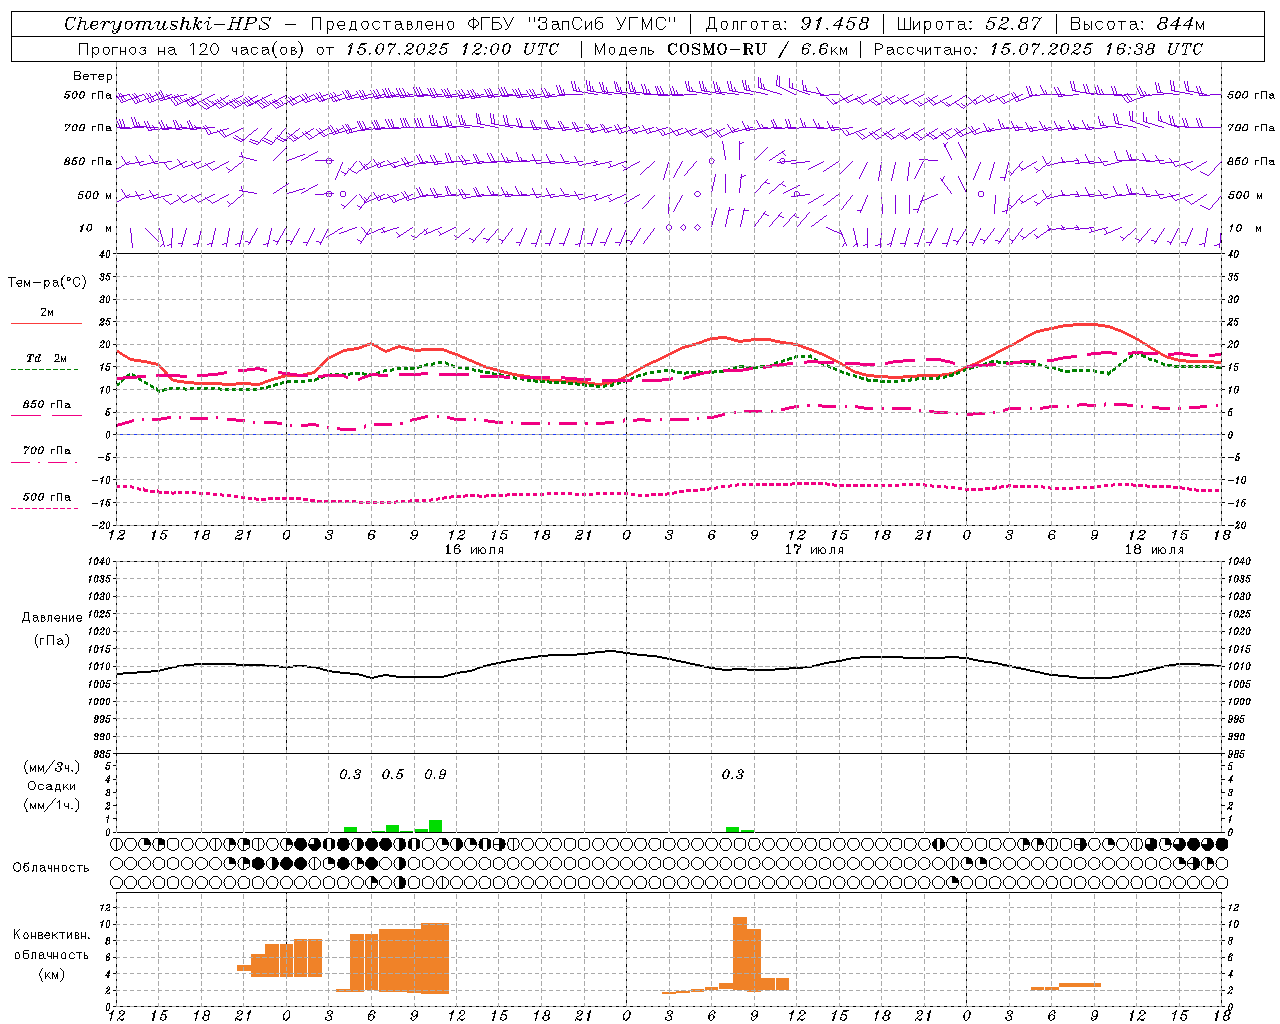Click the (мм/1ч.) precipitation unit label

click(51, 805)
